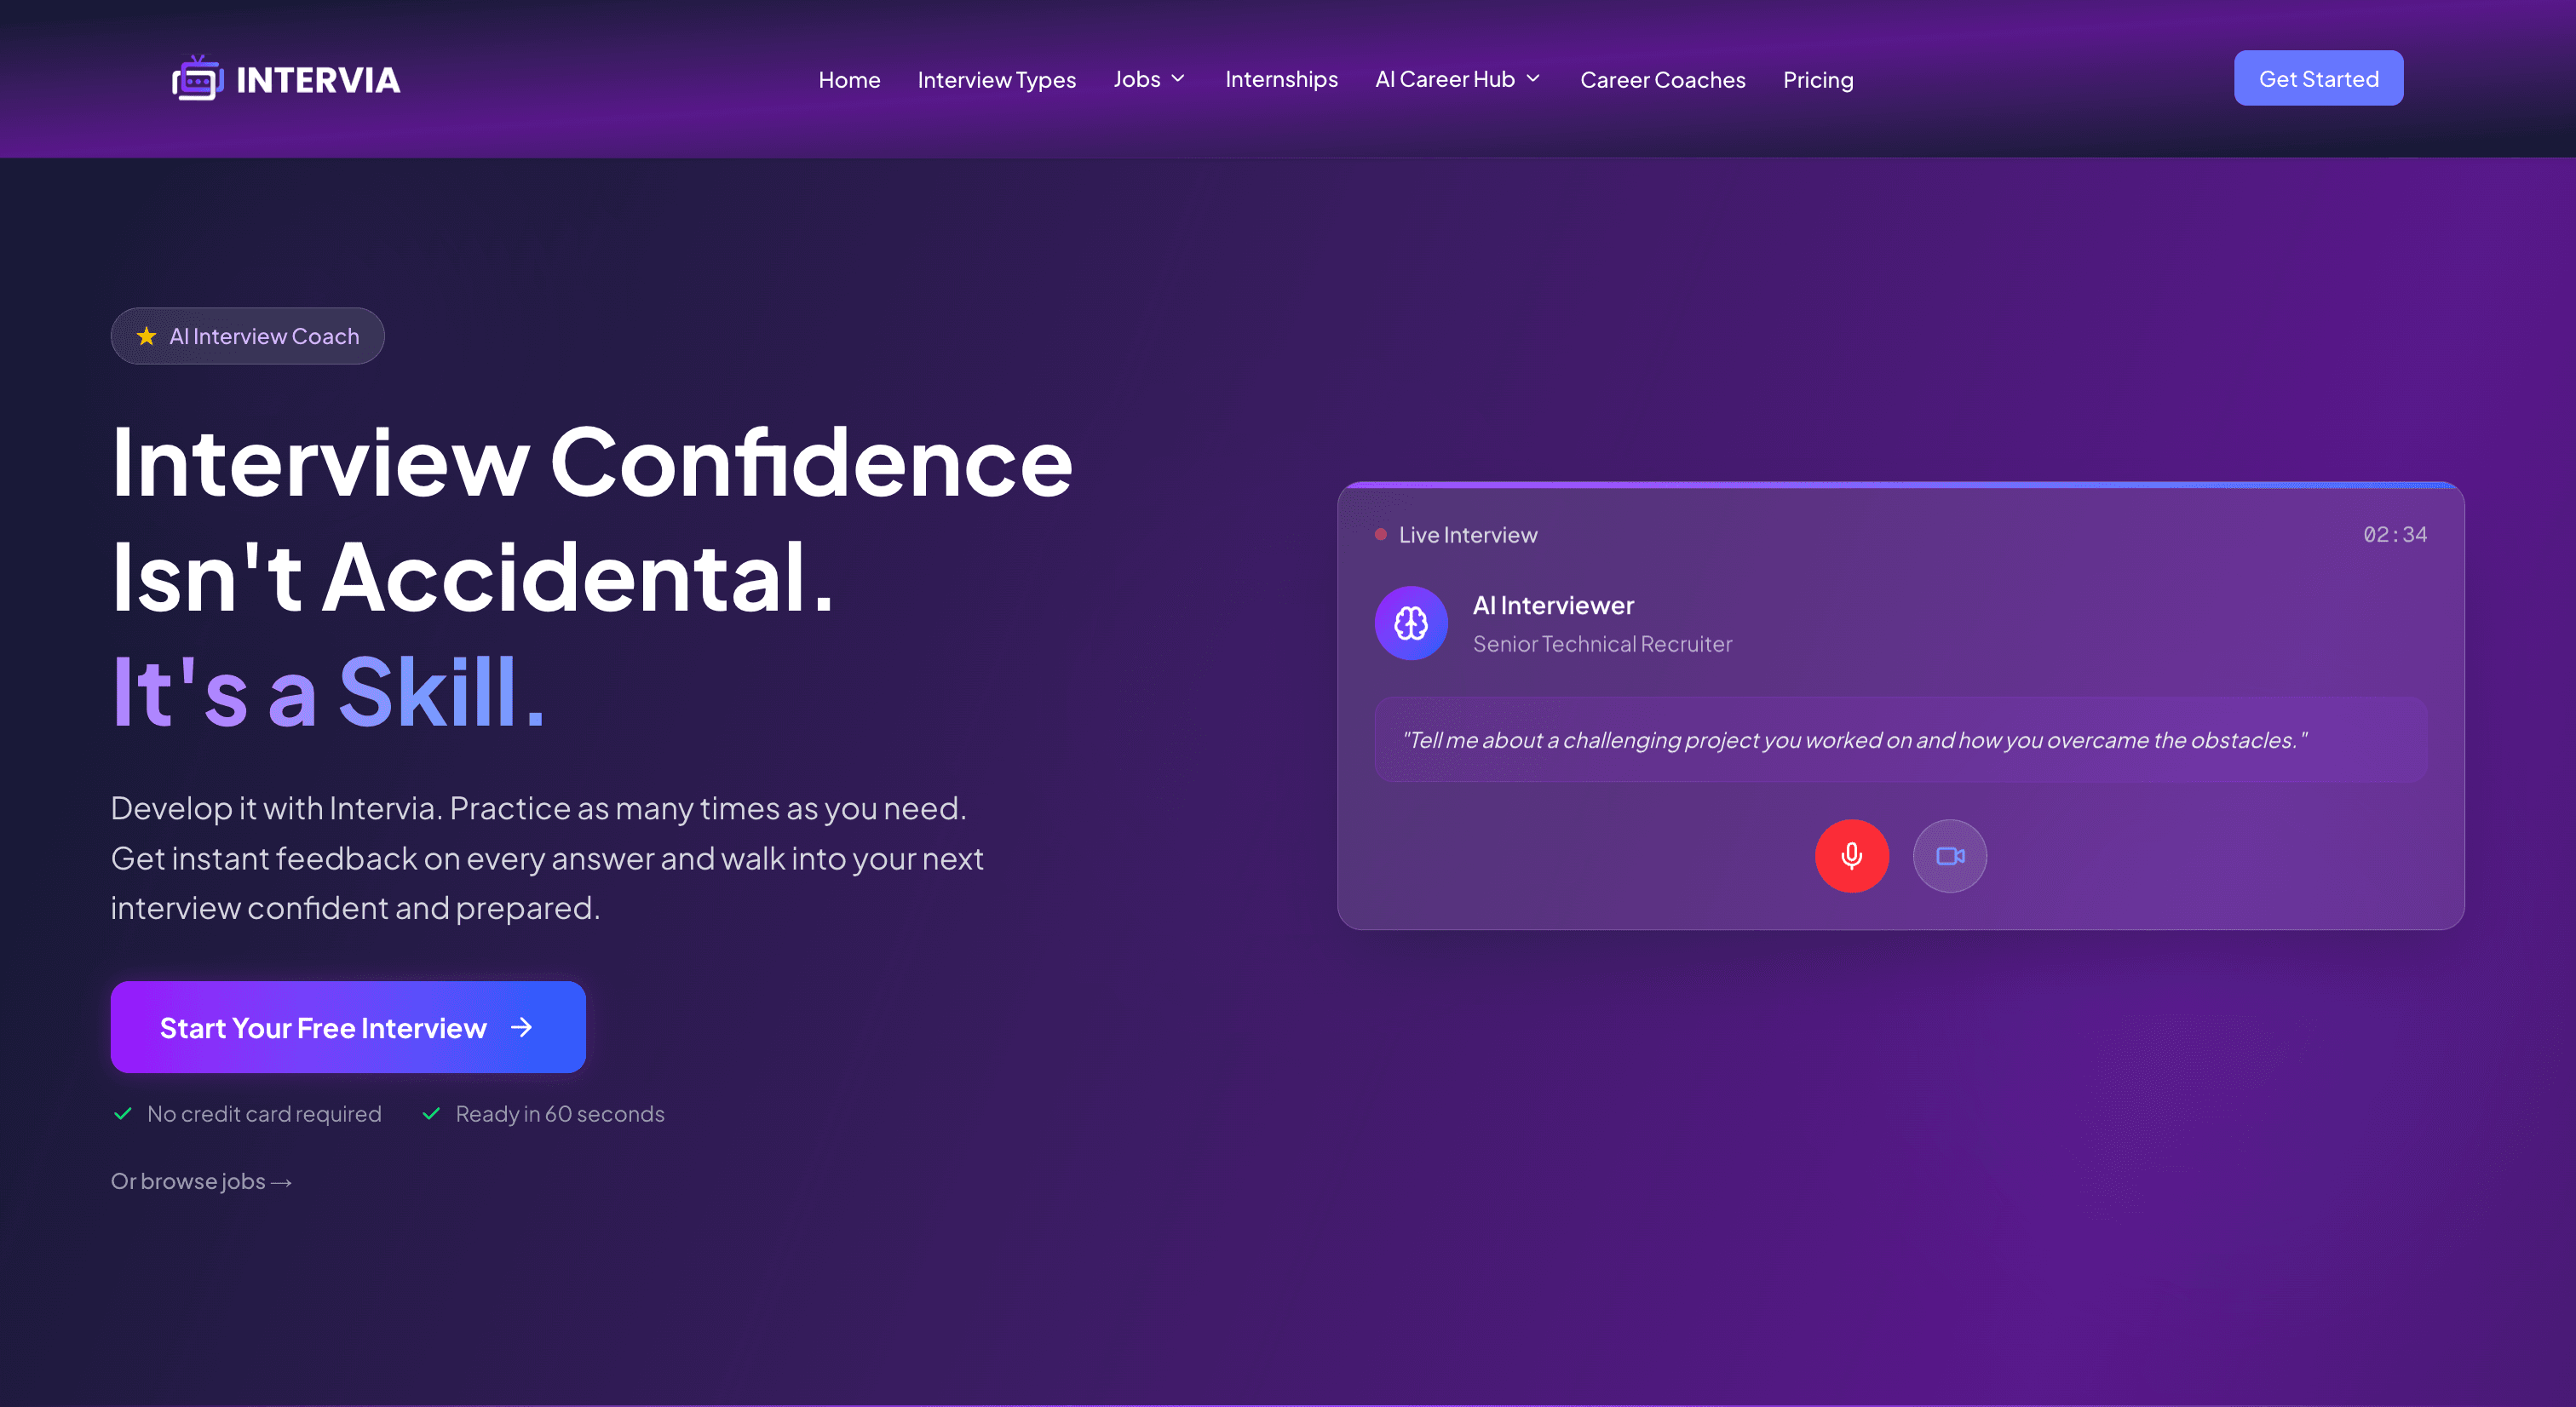View the Pricing page
Image resolution: width=2576 pixels, height=1407 pixels.
[x=1817, y=79]
